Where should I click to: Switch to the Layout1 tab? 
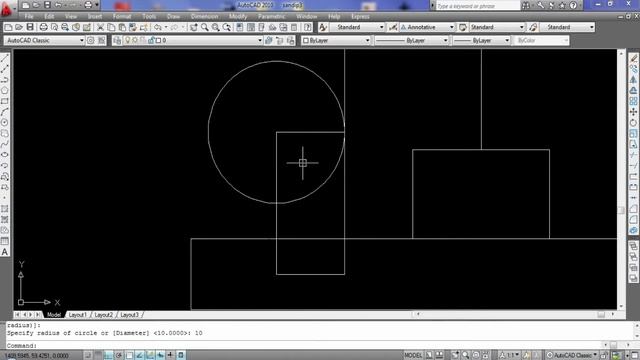point(78,315)
